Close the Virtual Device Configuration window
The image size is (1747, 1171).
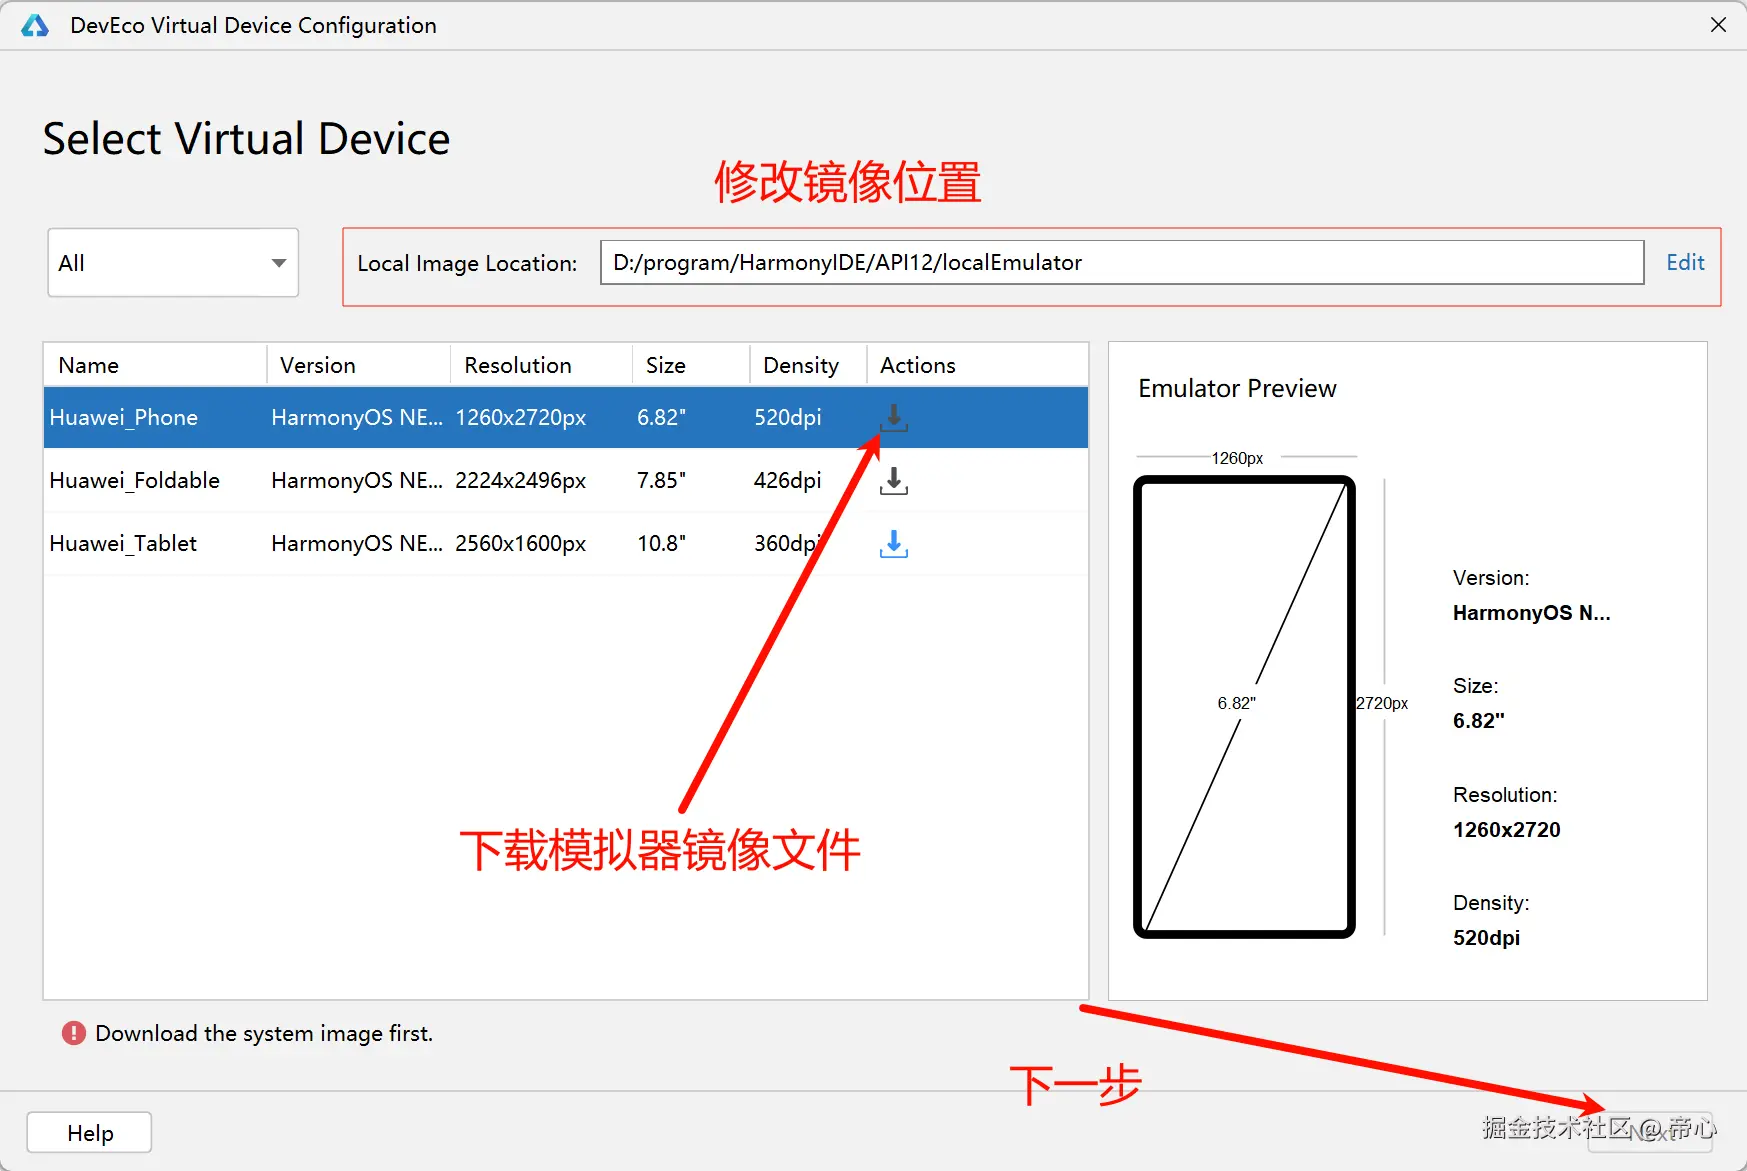[x=1718, y=25]
